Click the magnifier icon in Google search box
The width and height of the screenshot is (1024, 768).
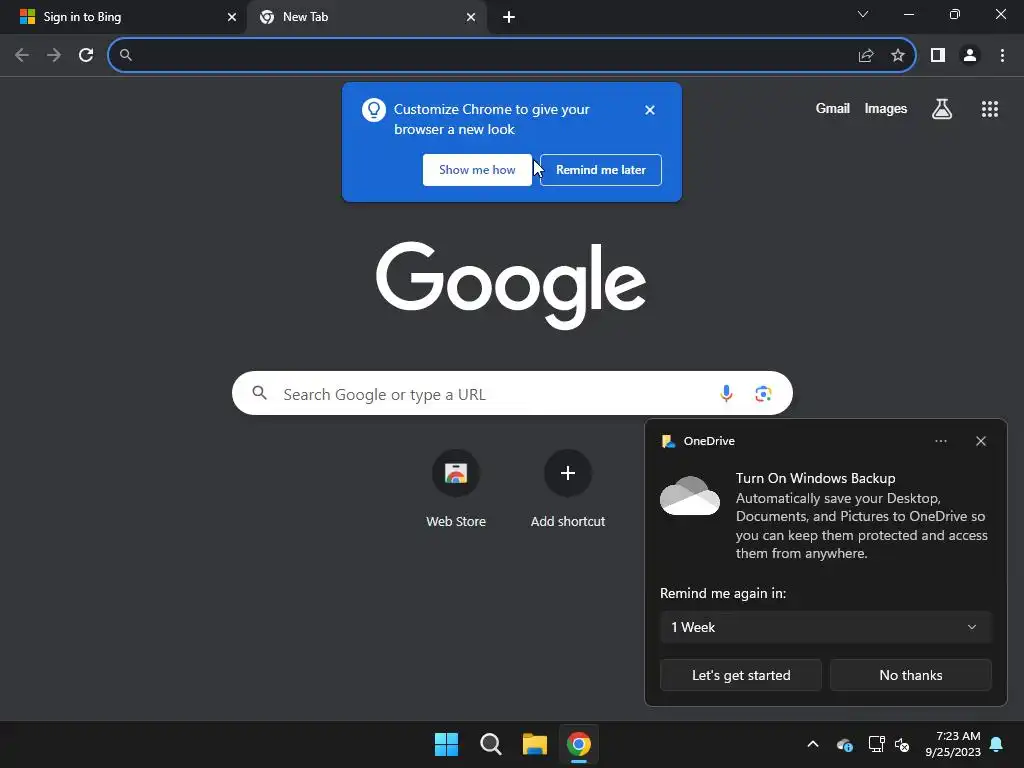click(260, 393)
